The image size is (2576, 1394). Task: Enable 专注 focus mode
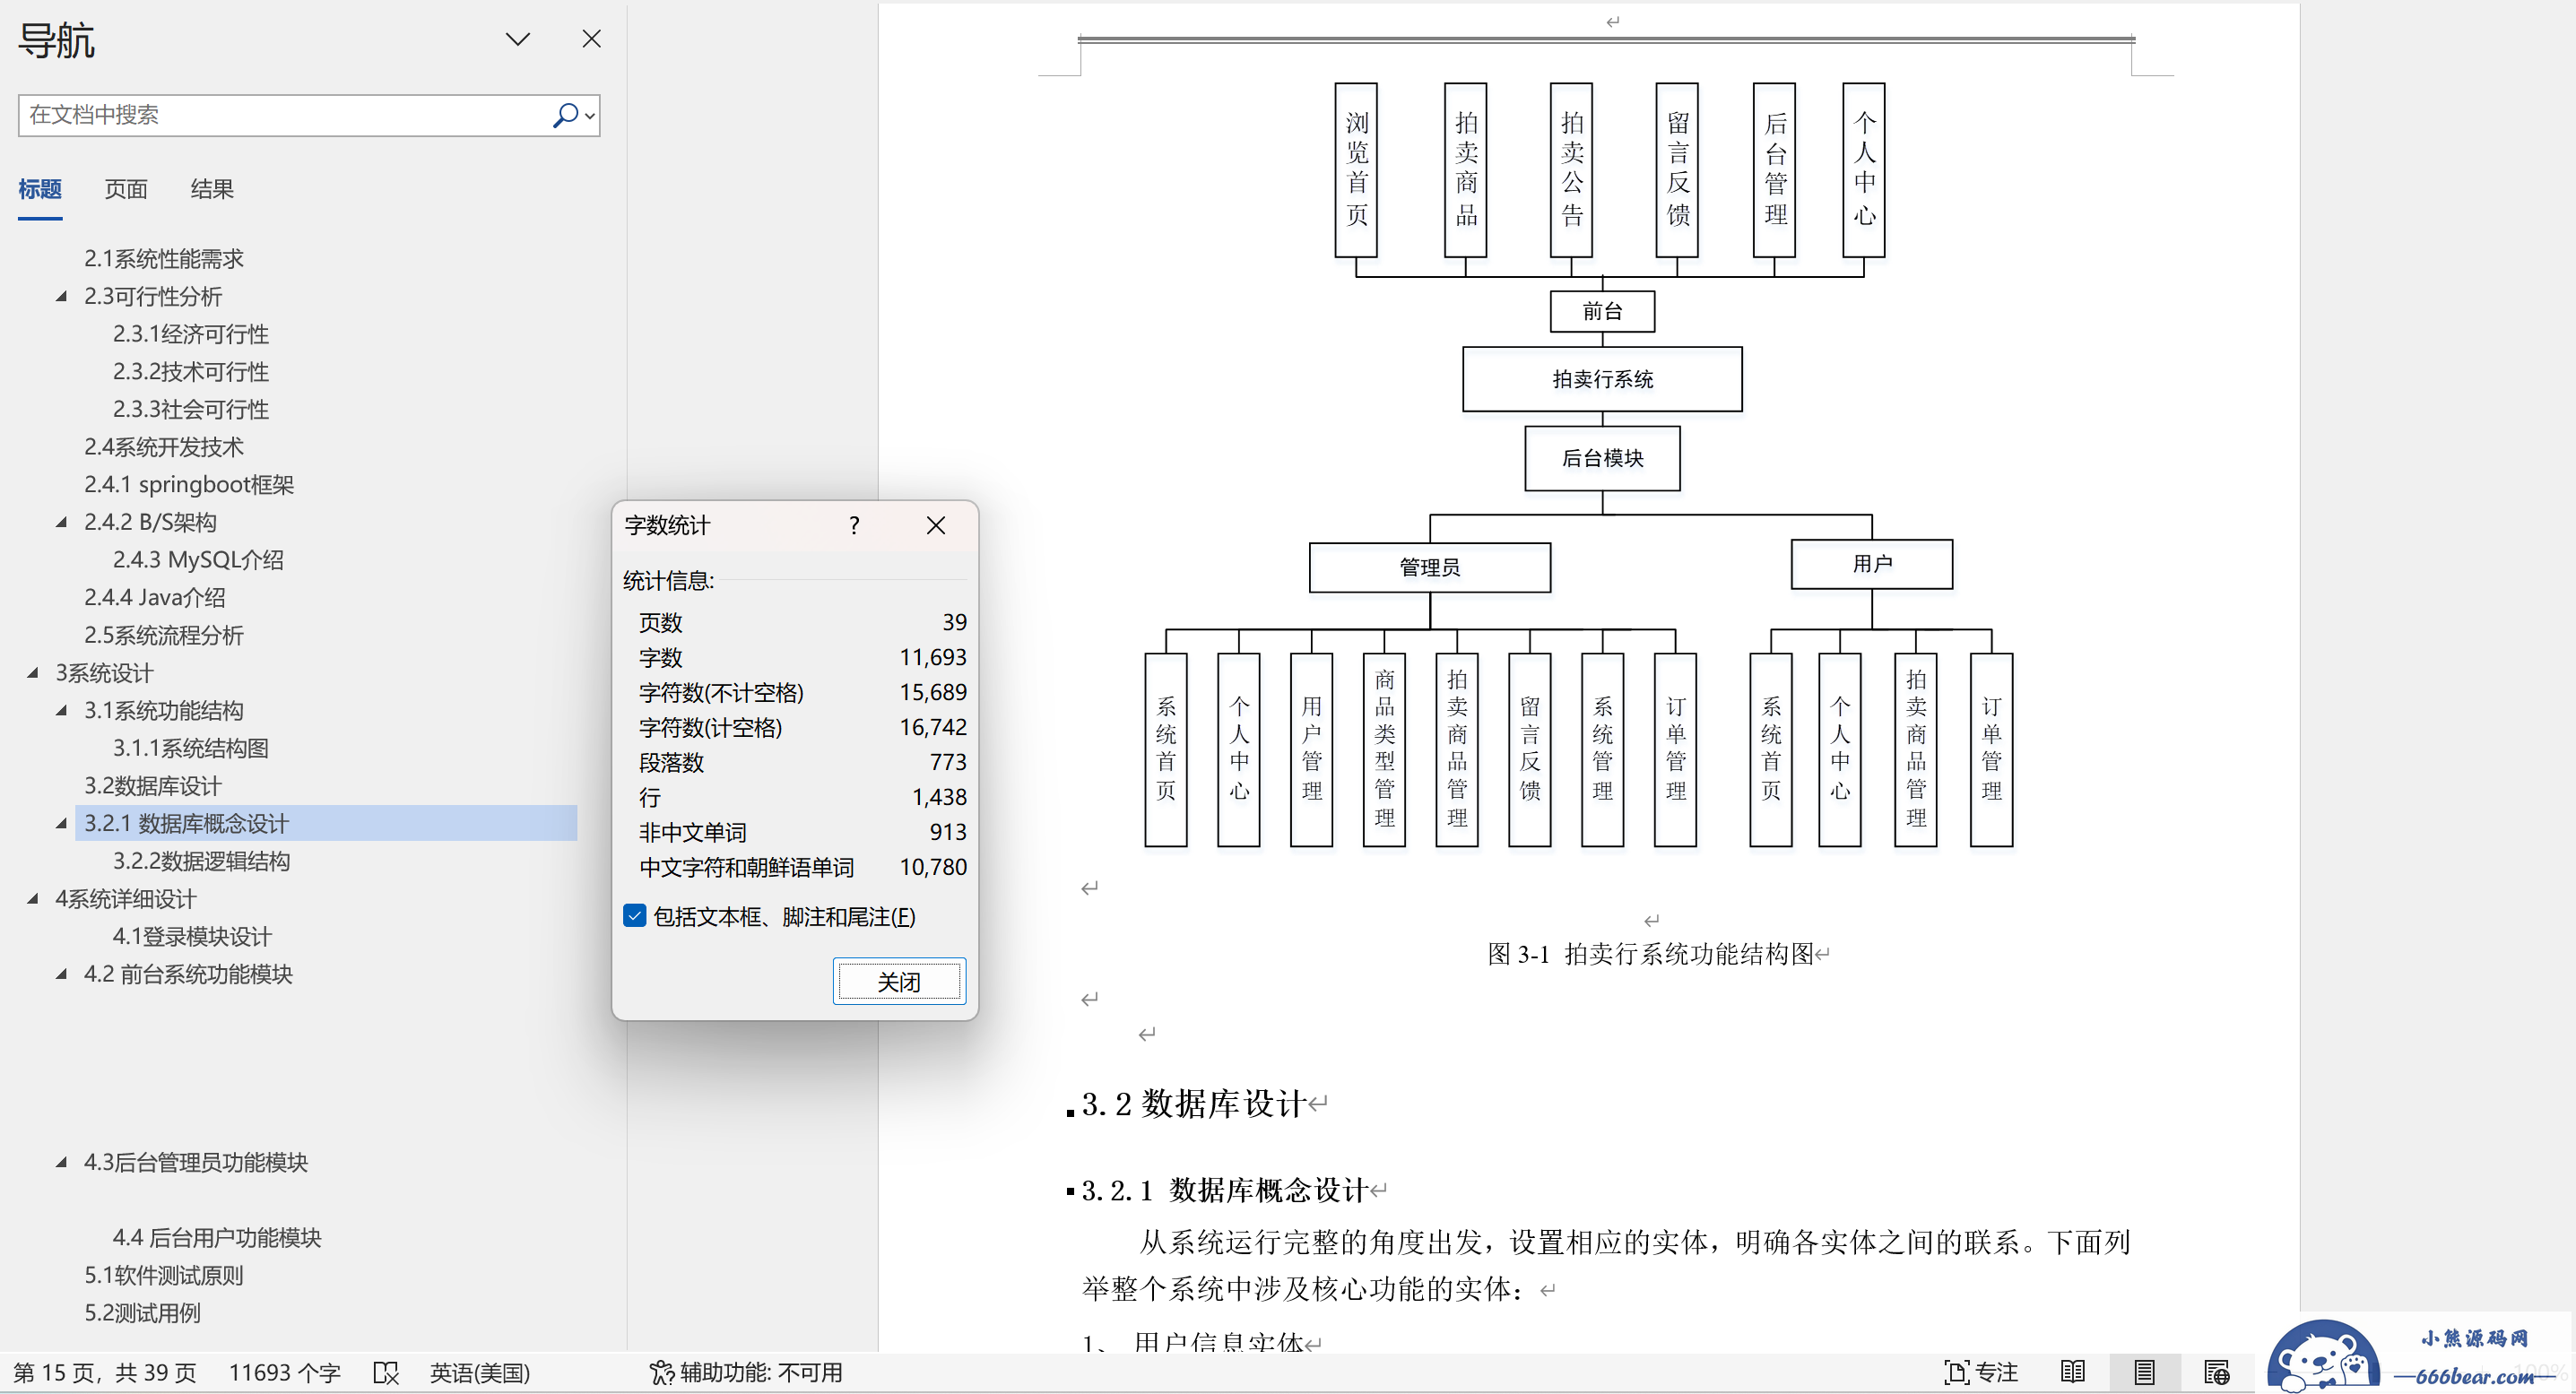coord(1981,1373)
